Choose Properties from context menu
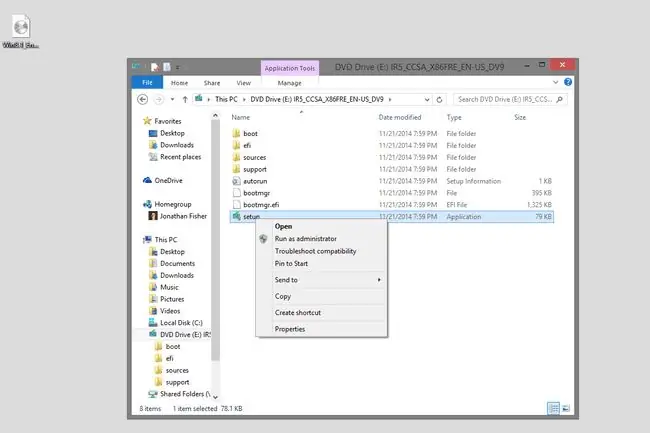Viewport: 650px width, 433px height. coord(322,329)
